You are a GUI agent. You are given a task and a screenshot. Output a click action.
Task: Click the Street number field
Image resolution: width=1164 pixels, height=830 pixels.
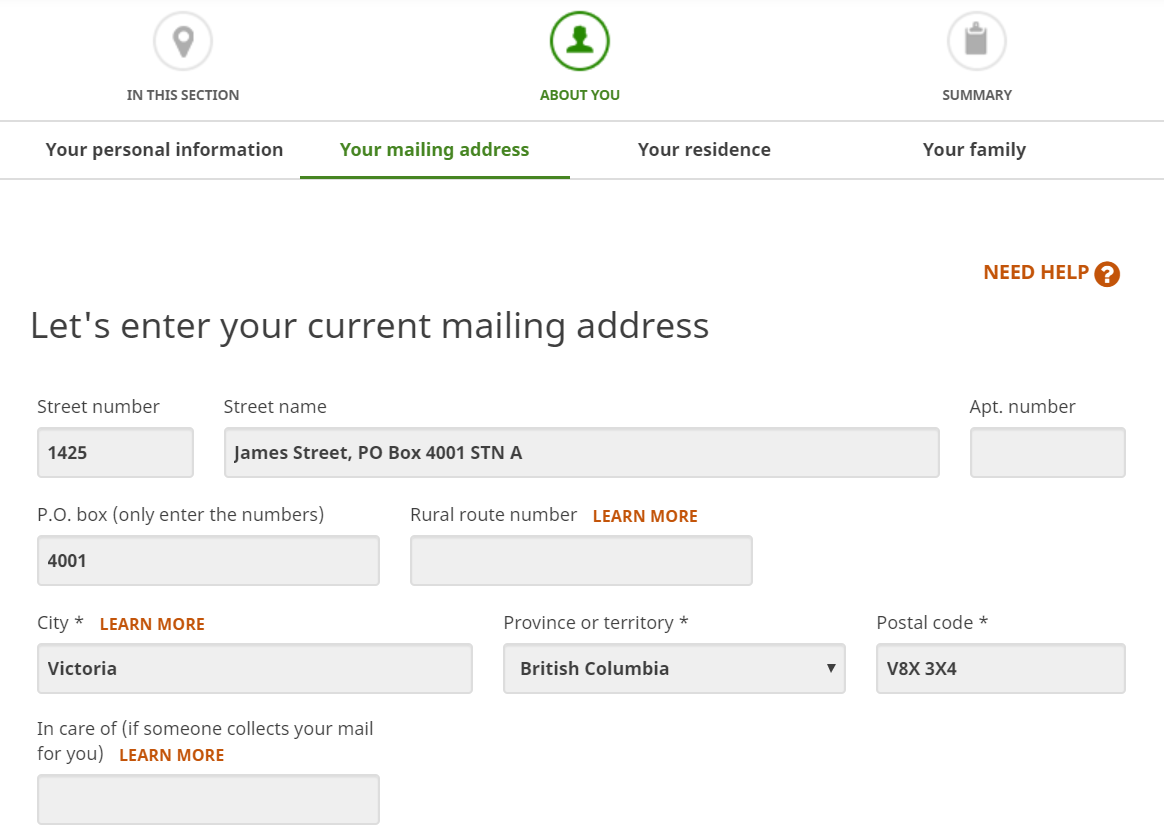click(115, 453)
